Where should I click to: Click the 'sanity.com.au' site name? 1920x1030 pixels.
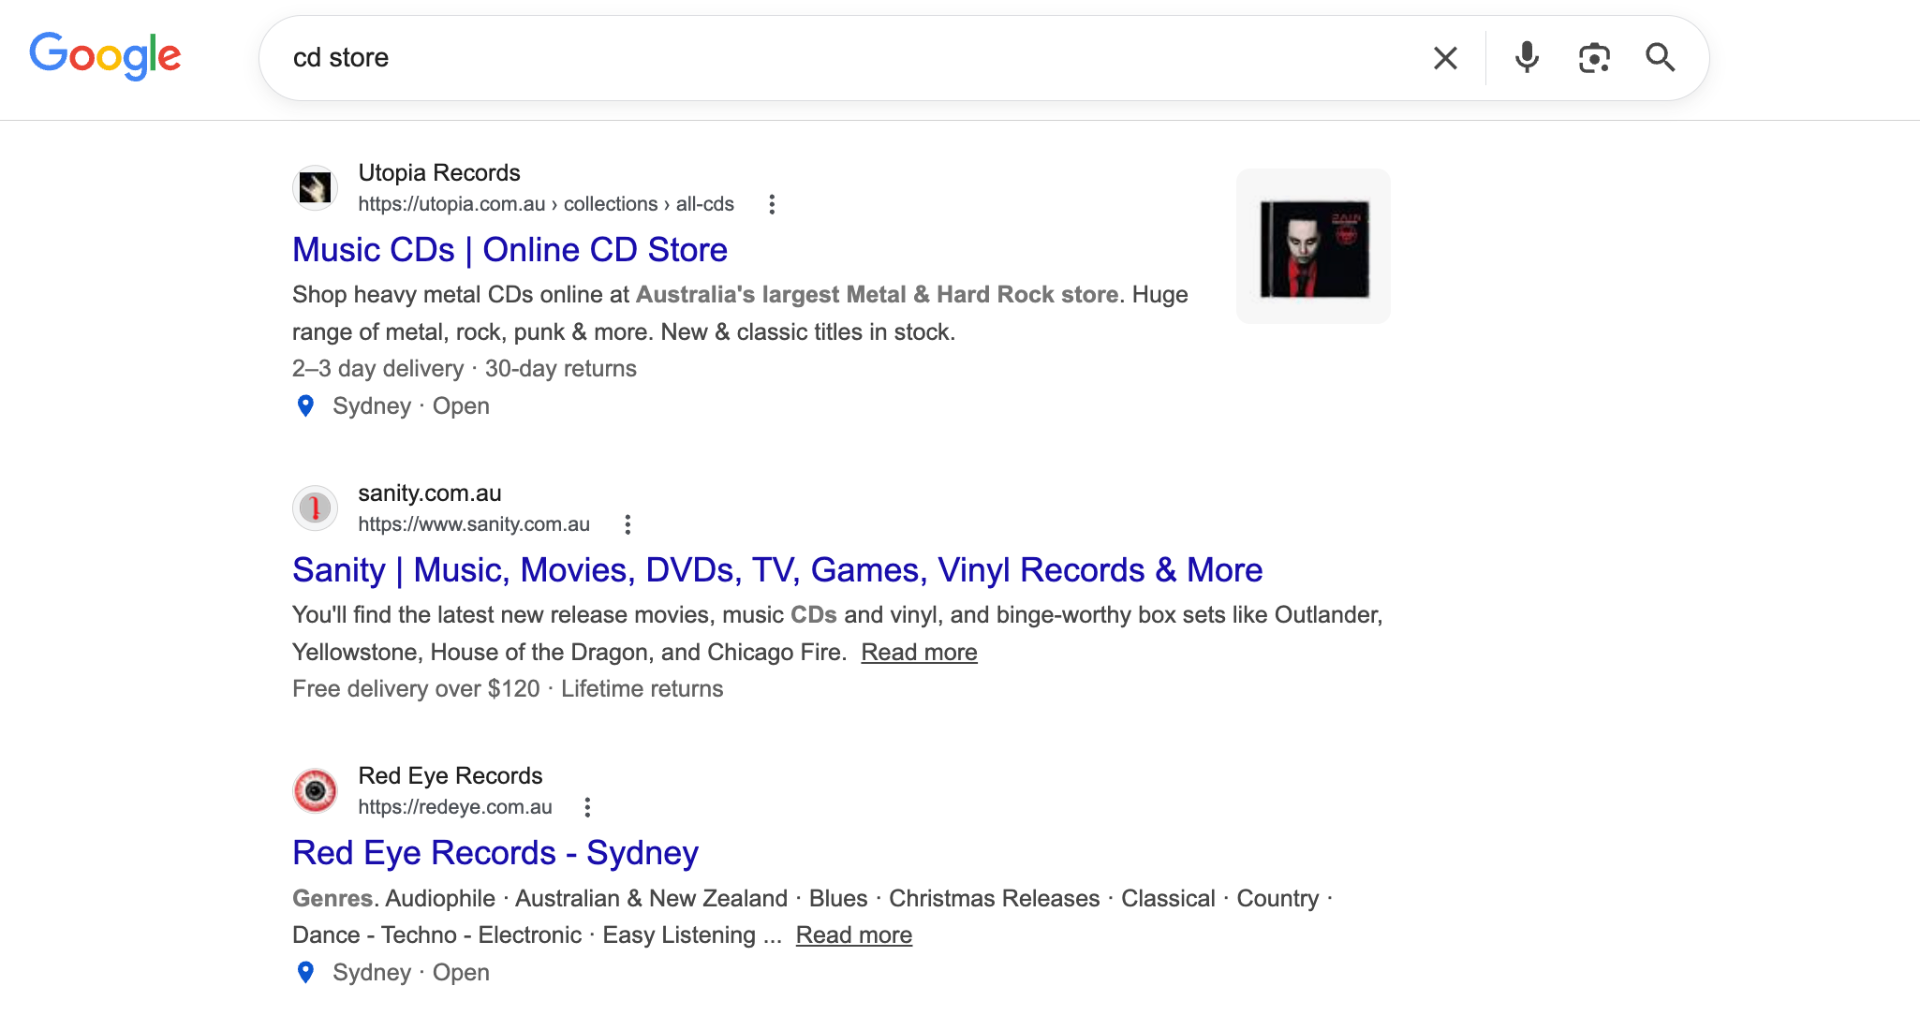pos(430,493)
